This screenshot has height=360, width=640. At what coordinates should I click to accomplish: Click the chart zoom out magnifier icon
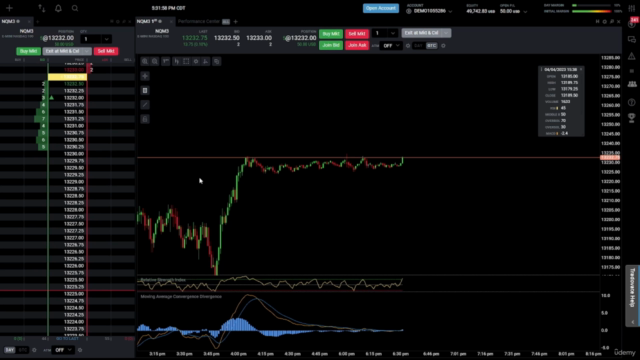(155, 62)
